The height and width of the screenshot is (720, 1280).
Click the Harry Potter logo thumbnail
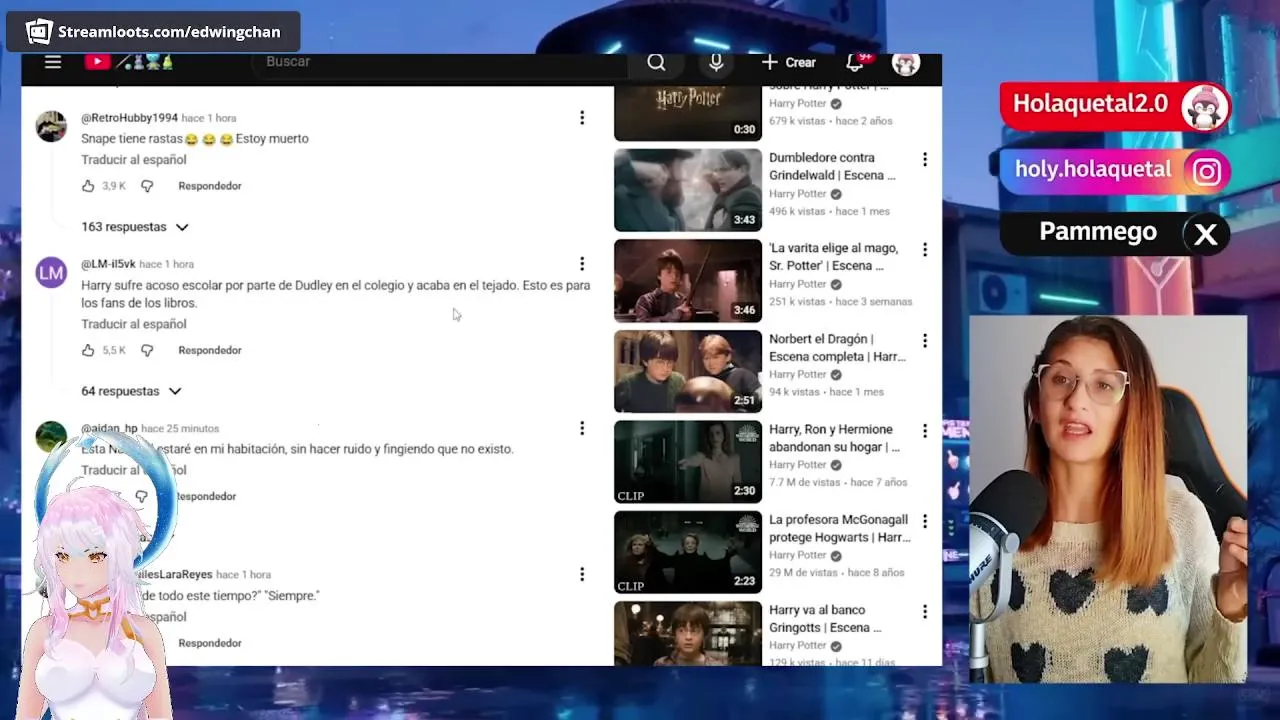pos(688,113)
